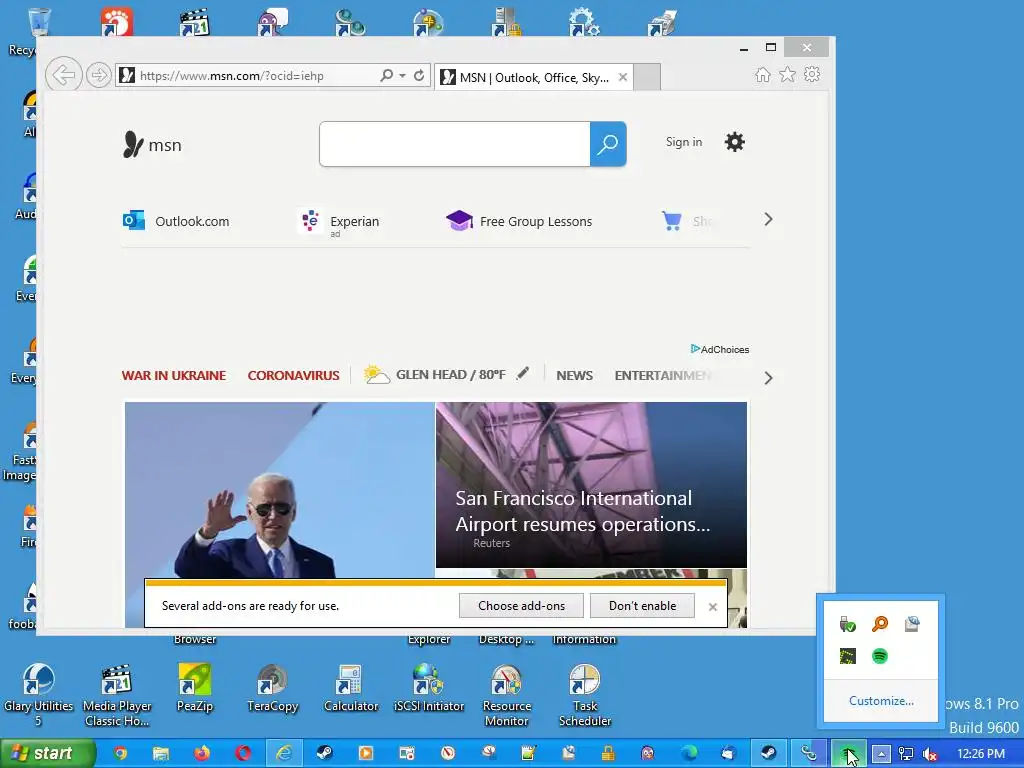The width and height of the screenshot is (1024, 768).
Task: Open the Calculator desktop shortcut
Action: (x=351, y=688)
